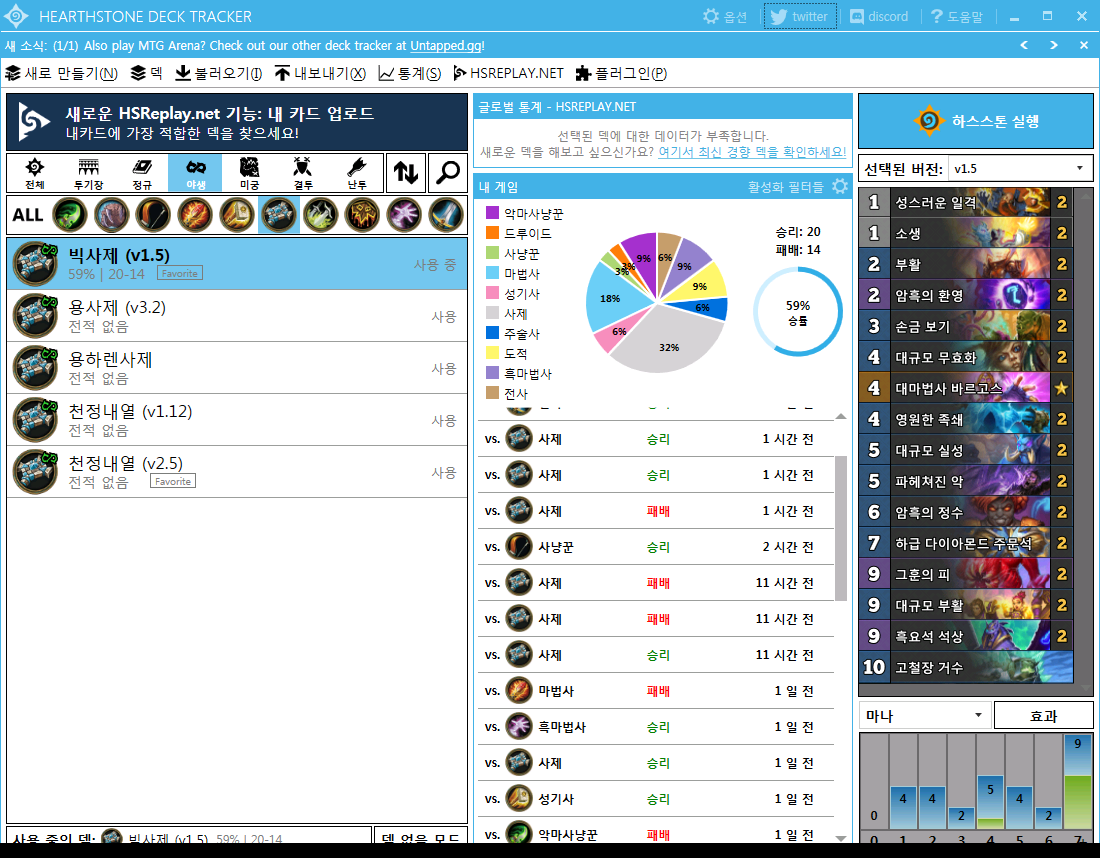The height and width of the screenshot is (858, 1100).
Task: Dismiss the news bar with X
Action: pos(1084,45)
